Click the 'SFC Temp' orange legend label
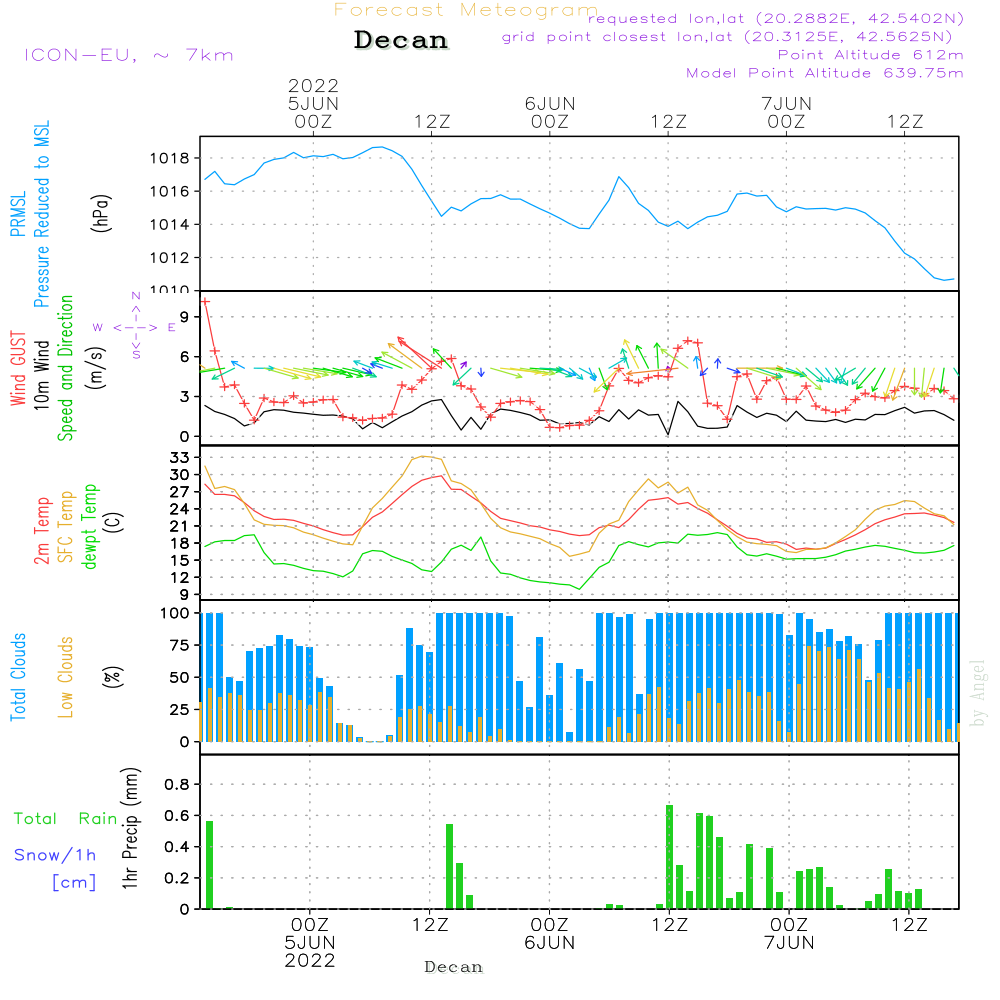This screenshot has width=1000, height=1000. click(66, 527)
